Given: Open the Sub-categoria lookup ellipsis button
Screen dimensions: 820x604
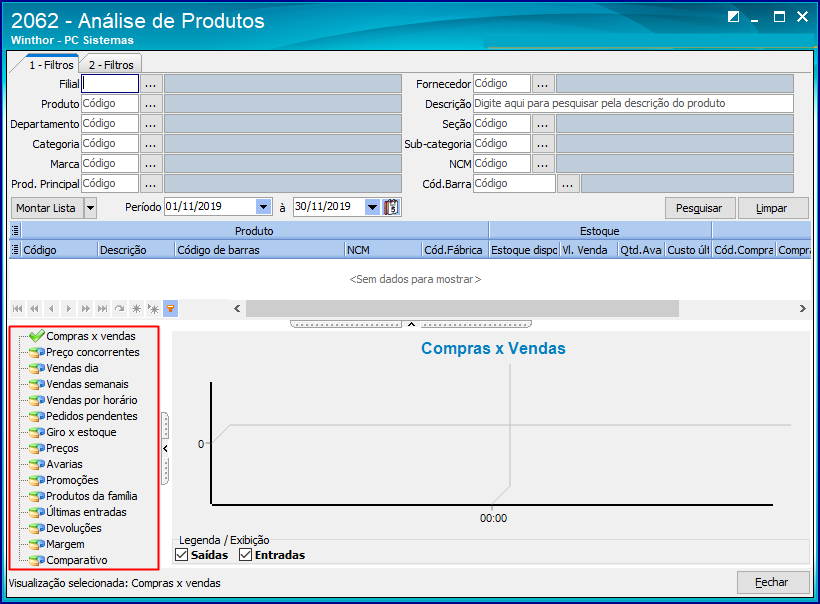Looking at the screenshot, I should (x=542, y=143).
